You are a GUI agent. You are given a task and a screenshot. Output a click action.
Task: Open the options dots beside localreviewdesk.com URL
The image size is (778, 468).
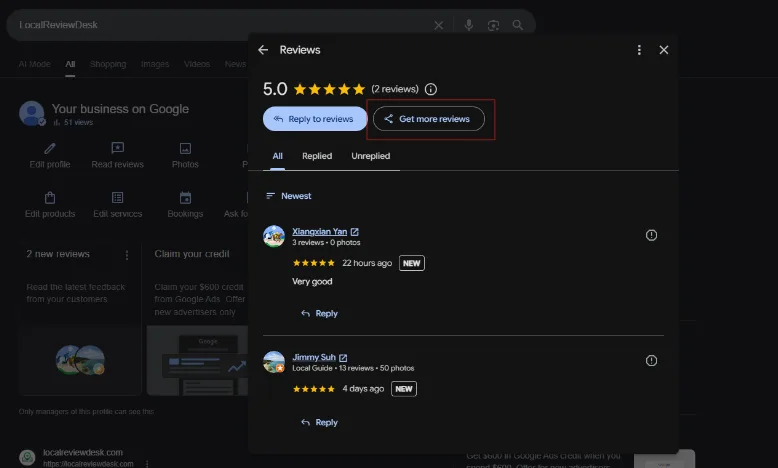(x=147, y=464)
